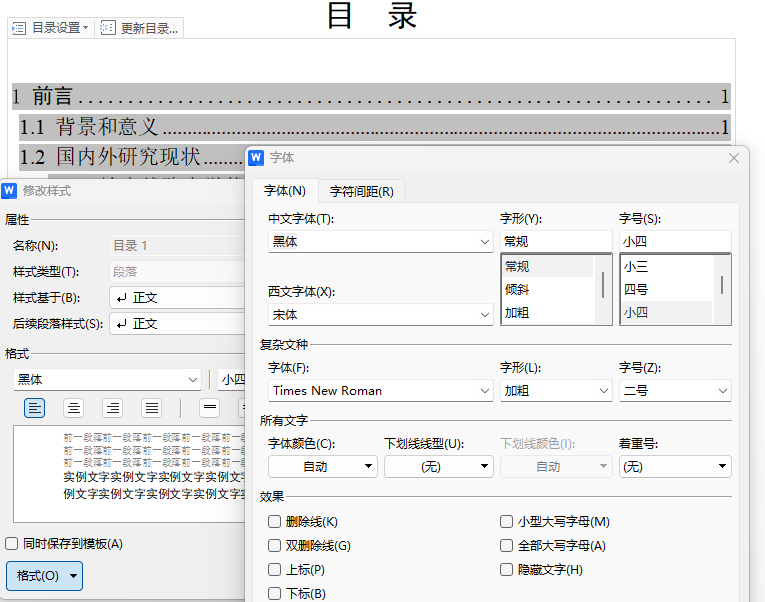765x602 pixels.
Task: Switch to 字符间距 tab
Action: [361, 191]
